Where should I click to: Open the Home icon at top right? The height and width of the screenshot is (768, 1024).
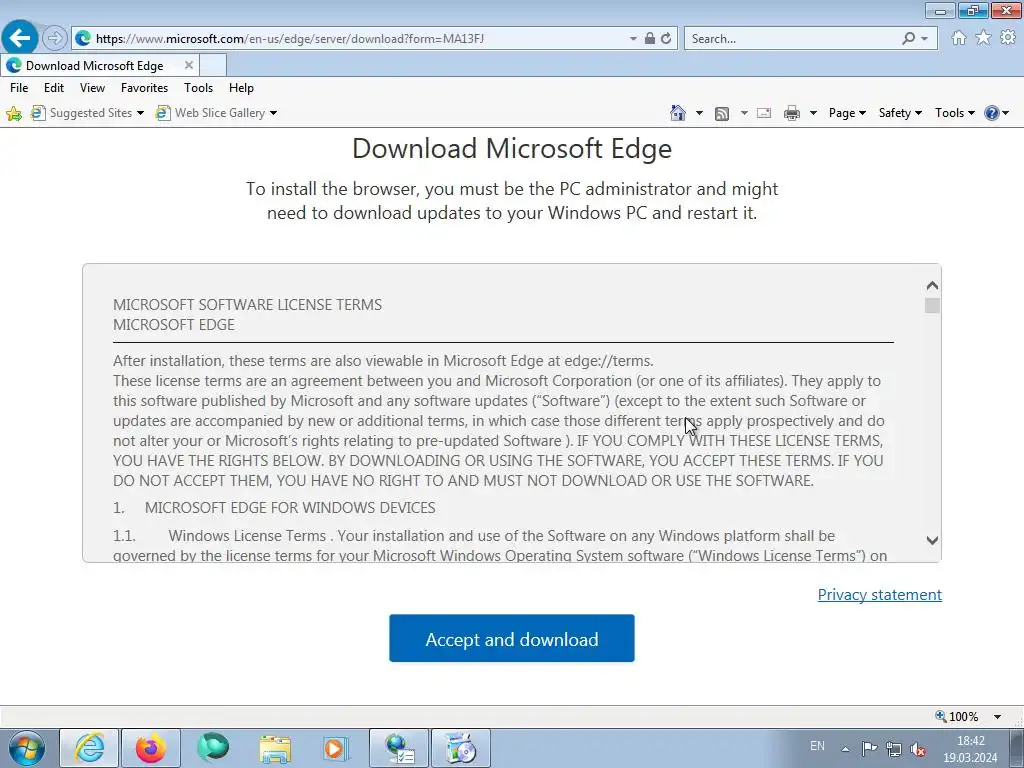(x=959, y=38)
